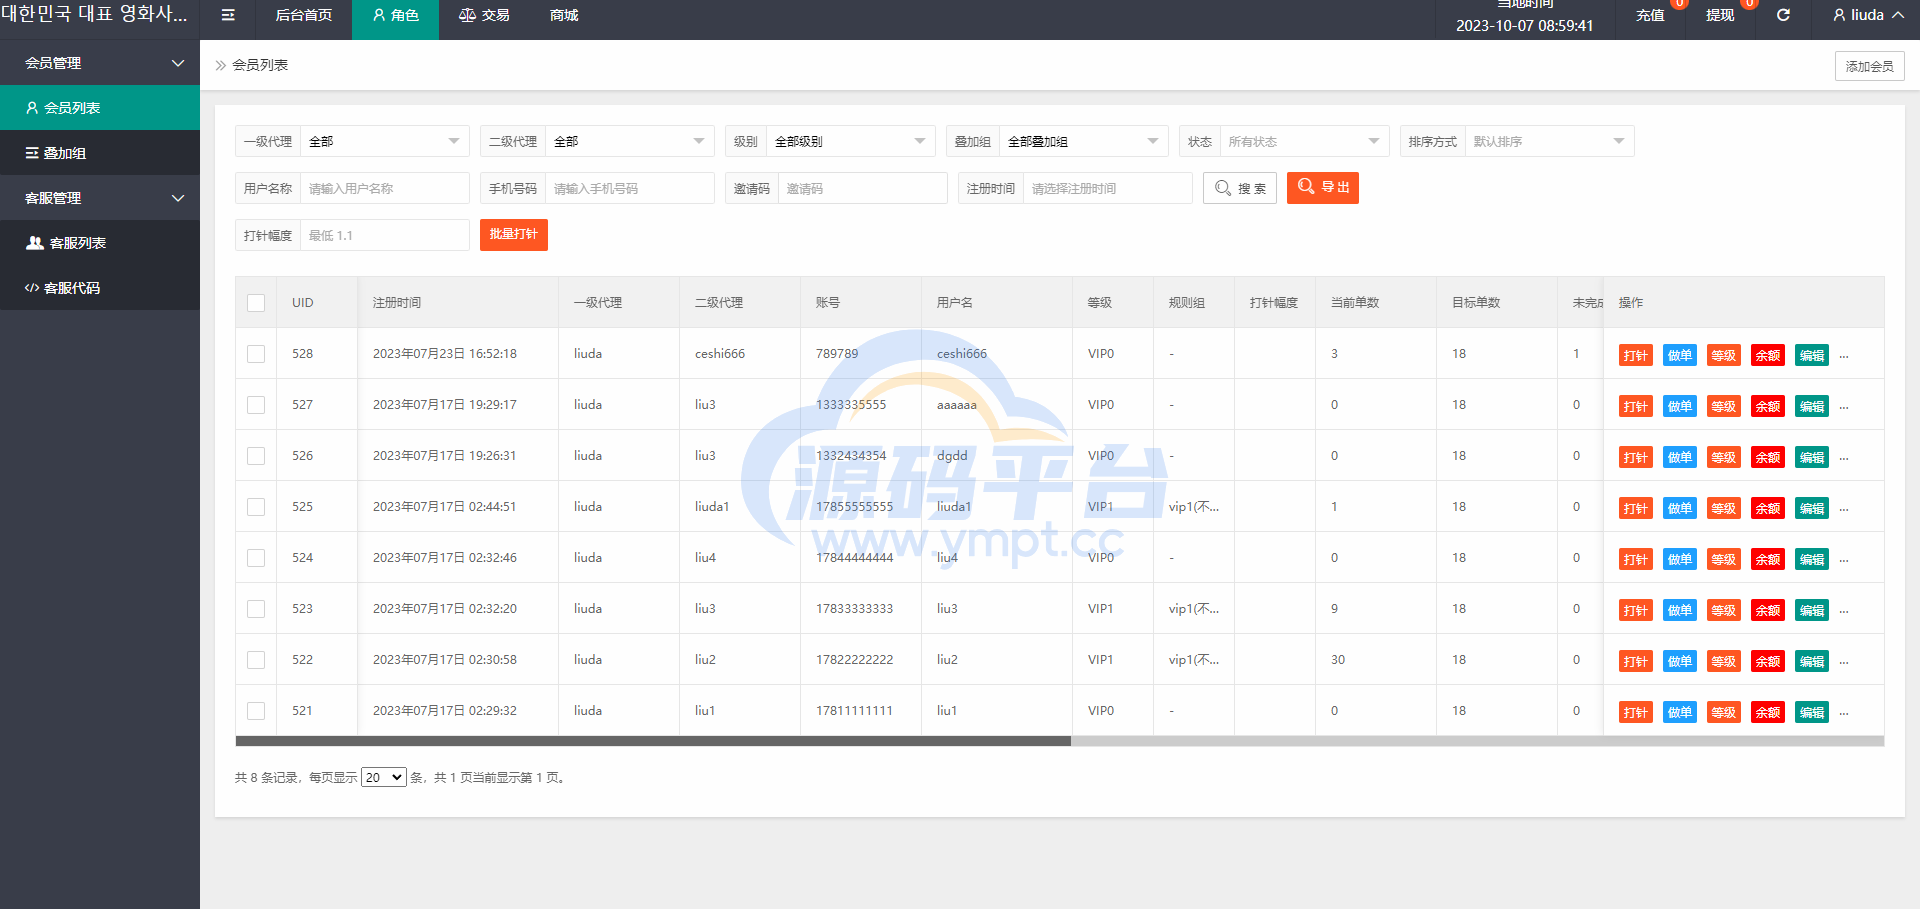Toggle the select-all checkbox in table header
This screenshot has width=1920, height=909.
point(256,303)
